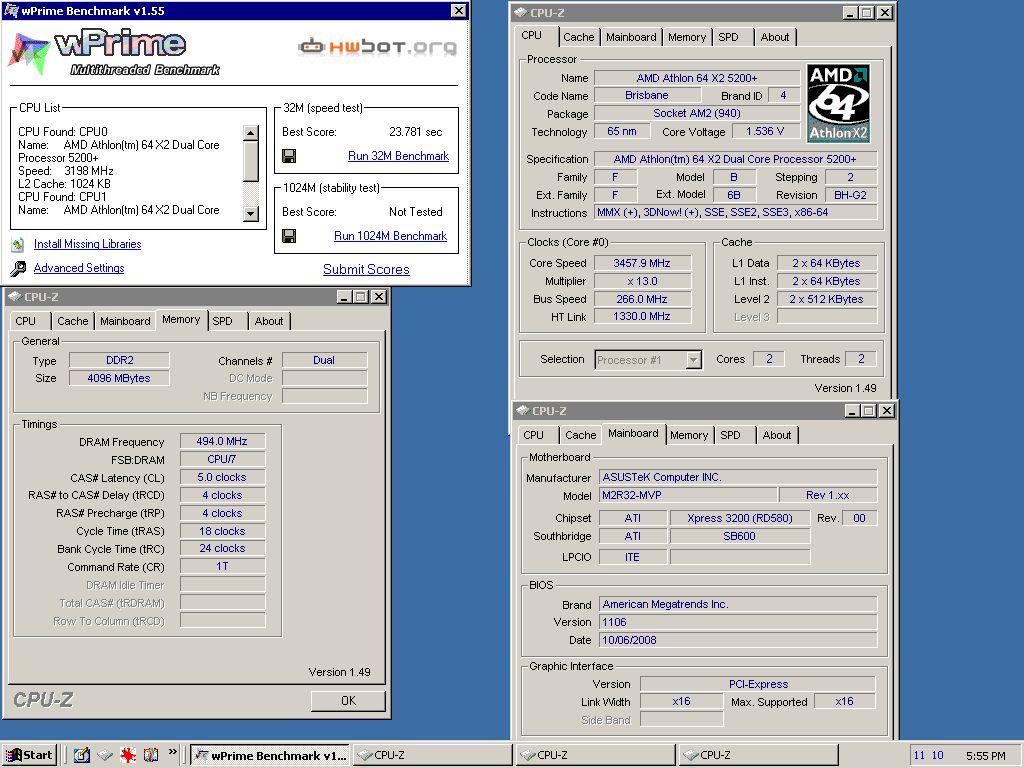Click the save icon beside Run 32M Benchmark
The height and width of the screenshot is (768, 1024).
[289, 156]
